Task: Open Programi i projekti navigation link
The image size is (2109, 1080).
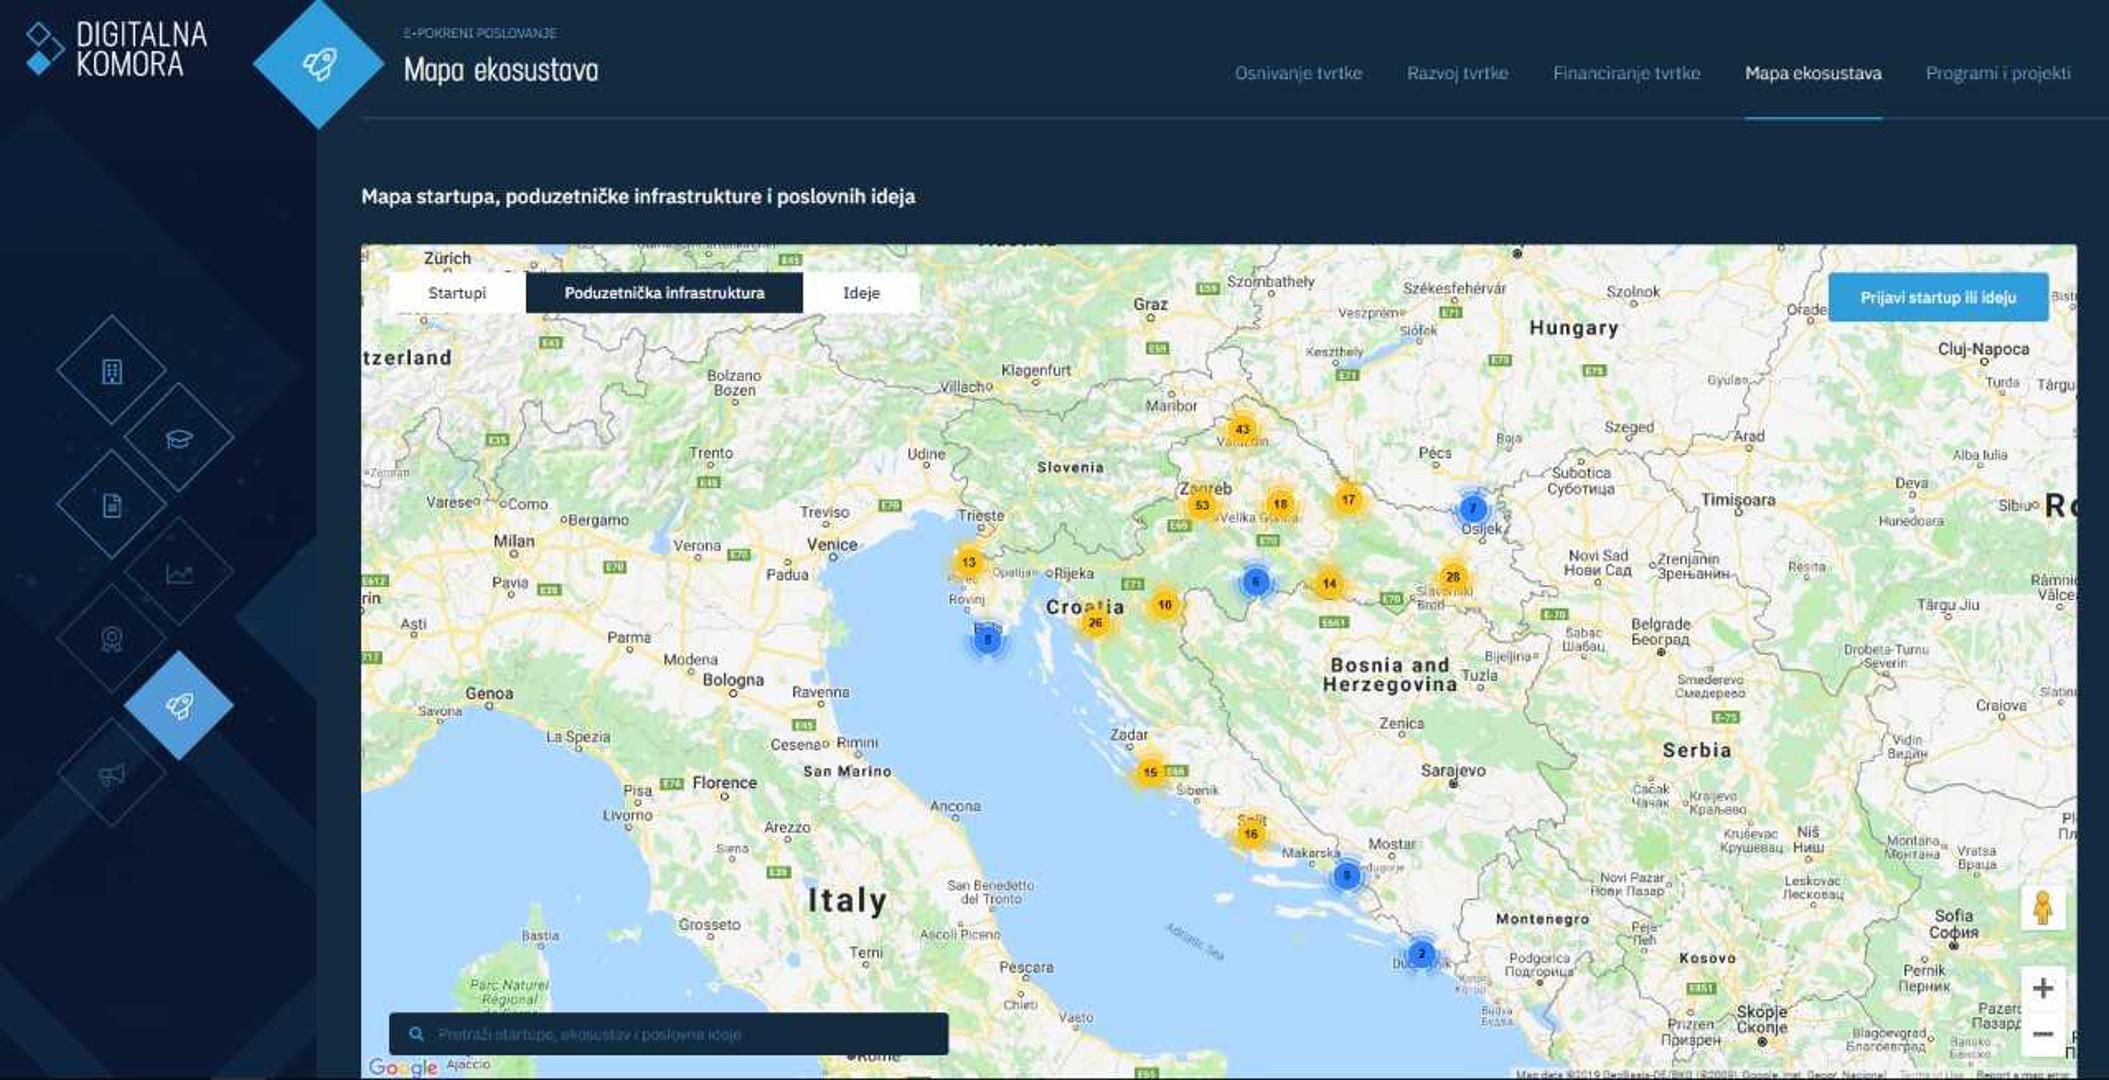Action: (x=1997, y=73)
